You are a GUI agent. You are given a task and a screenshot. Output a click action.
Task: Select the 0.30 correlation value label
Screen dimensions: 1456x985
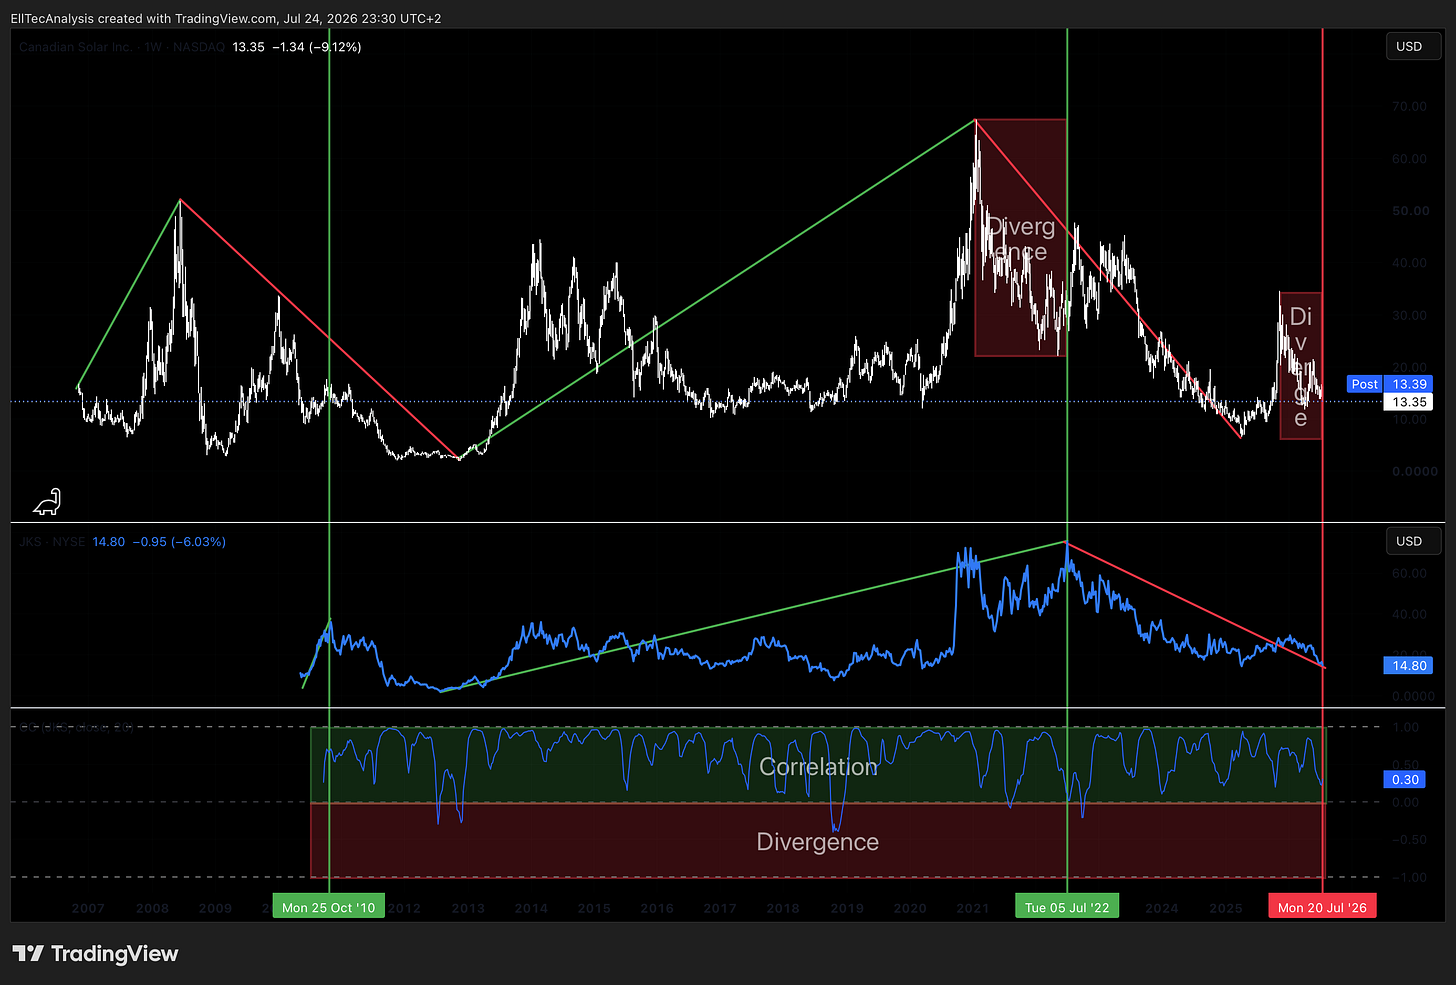pos(1405,779)
